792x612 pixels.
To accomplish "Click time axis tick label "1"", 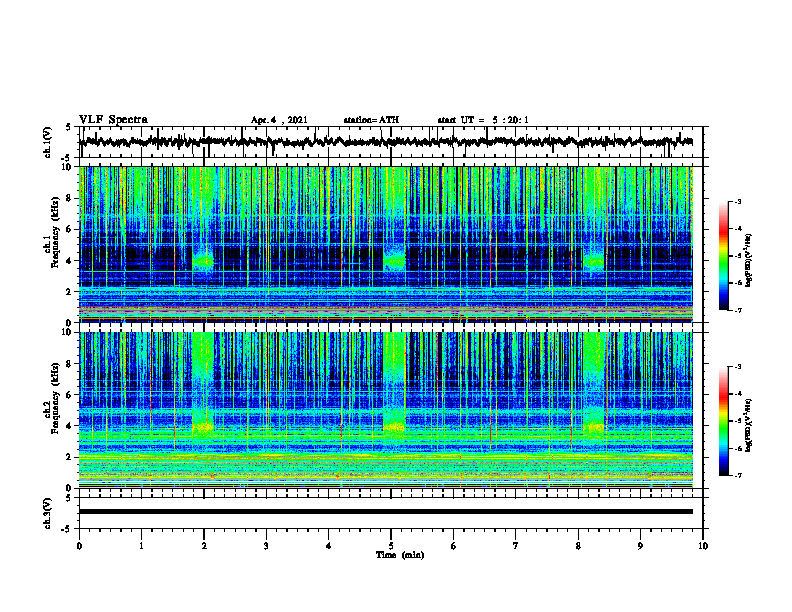I will click(x=141, y=546).
